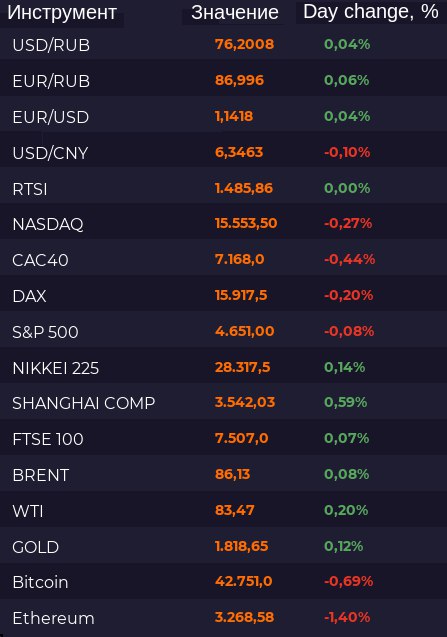Image resolution: width=447 pixels, height=637 pixels.
Task: Choose the USD/CNY row label
Action: point(50,153)
